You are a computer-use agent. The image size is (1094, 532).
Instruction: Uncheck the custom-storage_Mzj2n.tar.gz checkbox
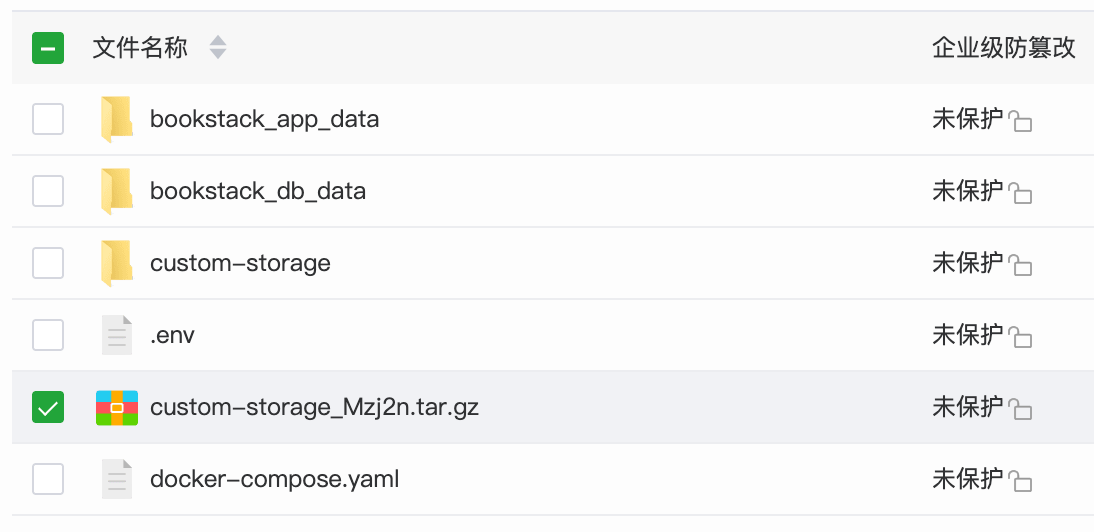click(x=48, y=407)
